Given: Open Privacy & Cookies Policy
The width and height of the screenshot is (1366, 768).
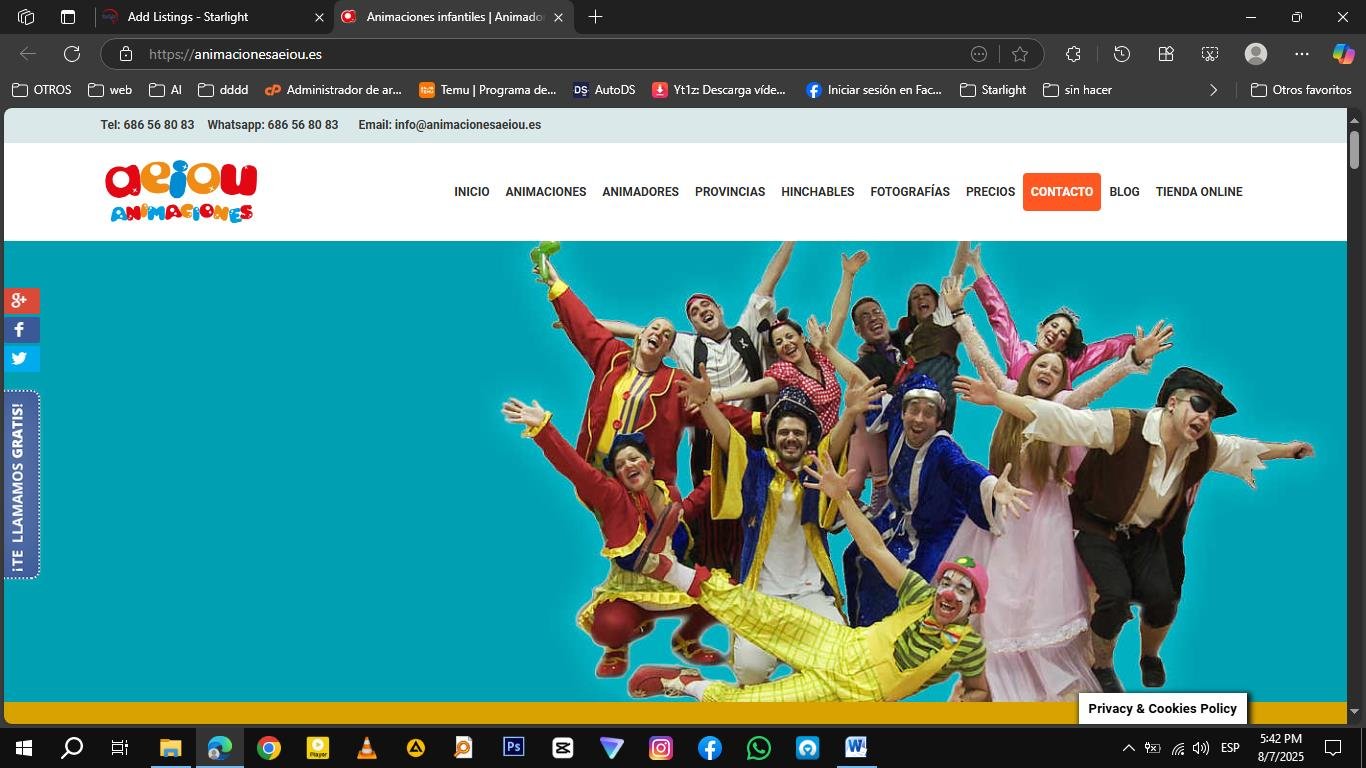Looking at the screenshot, I should (x=1163, y=708).
